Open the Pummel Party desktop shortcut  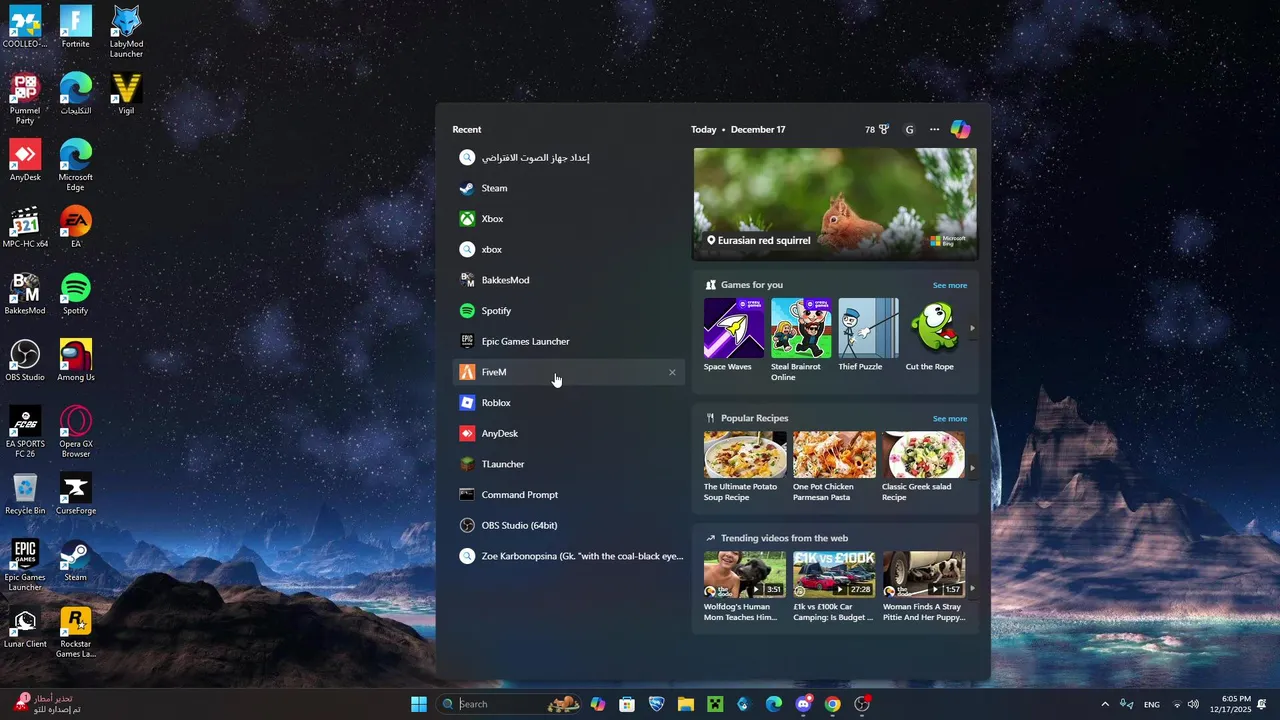click(x=25, y=98)
